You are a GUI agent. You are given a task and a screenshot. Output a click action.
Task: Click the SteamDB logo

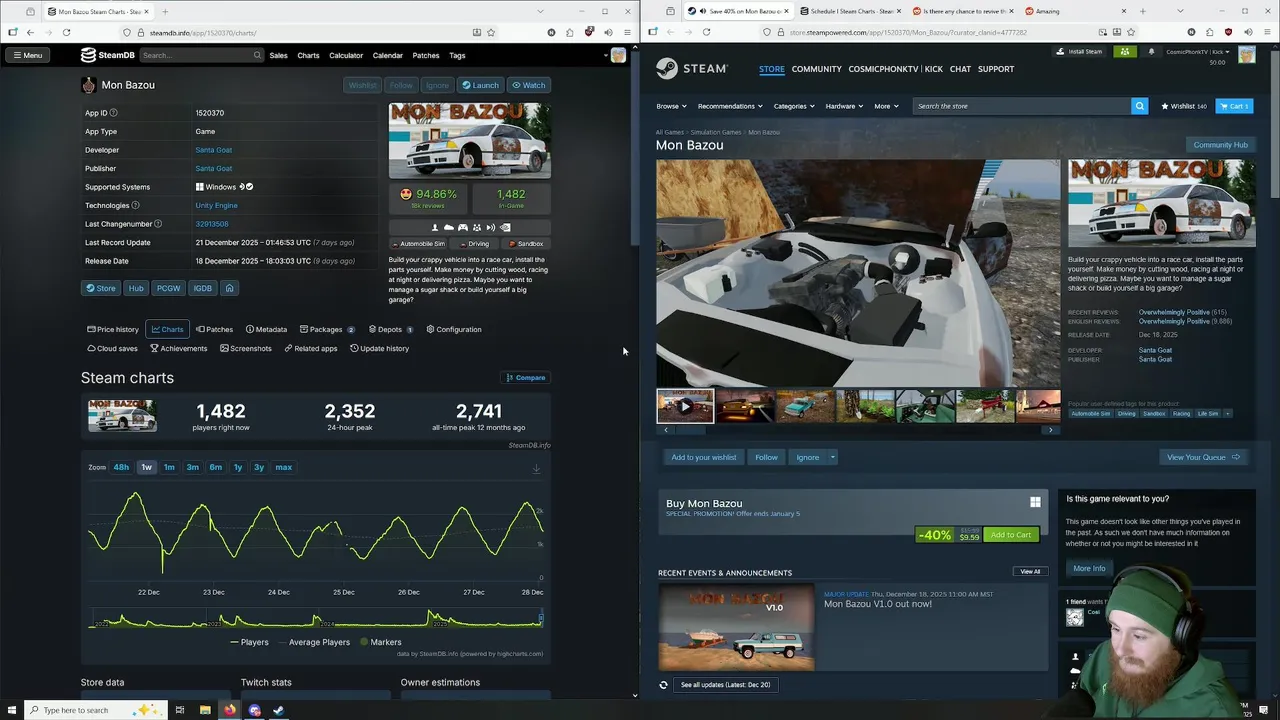coord(108,55)
